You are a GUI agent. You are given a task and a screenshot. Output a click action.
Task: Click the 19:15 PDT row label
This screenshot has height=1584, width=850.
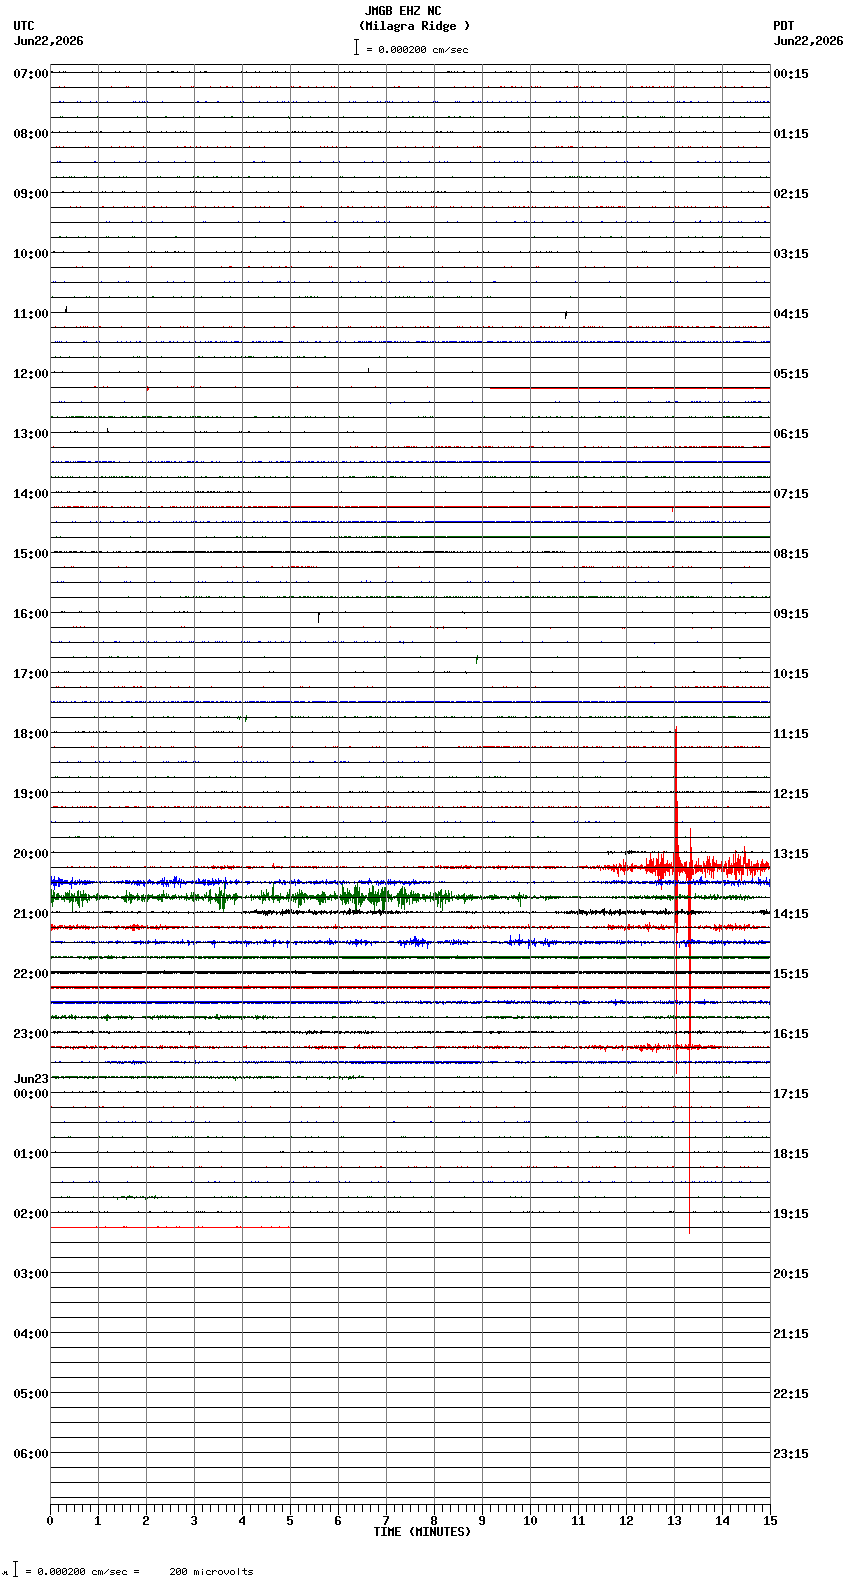[791, 1214]
